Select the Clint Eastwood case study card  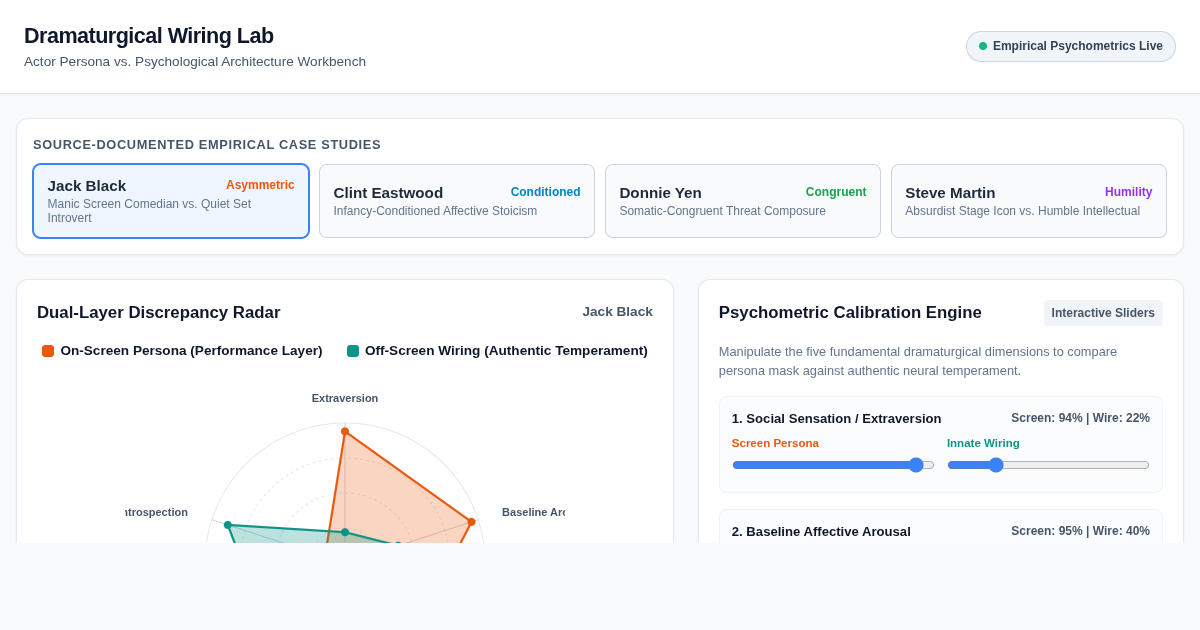pos(457,201)
